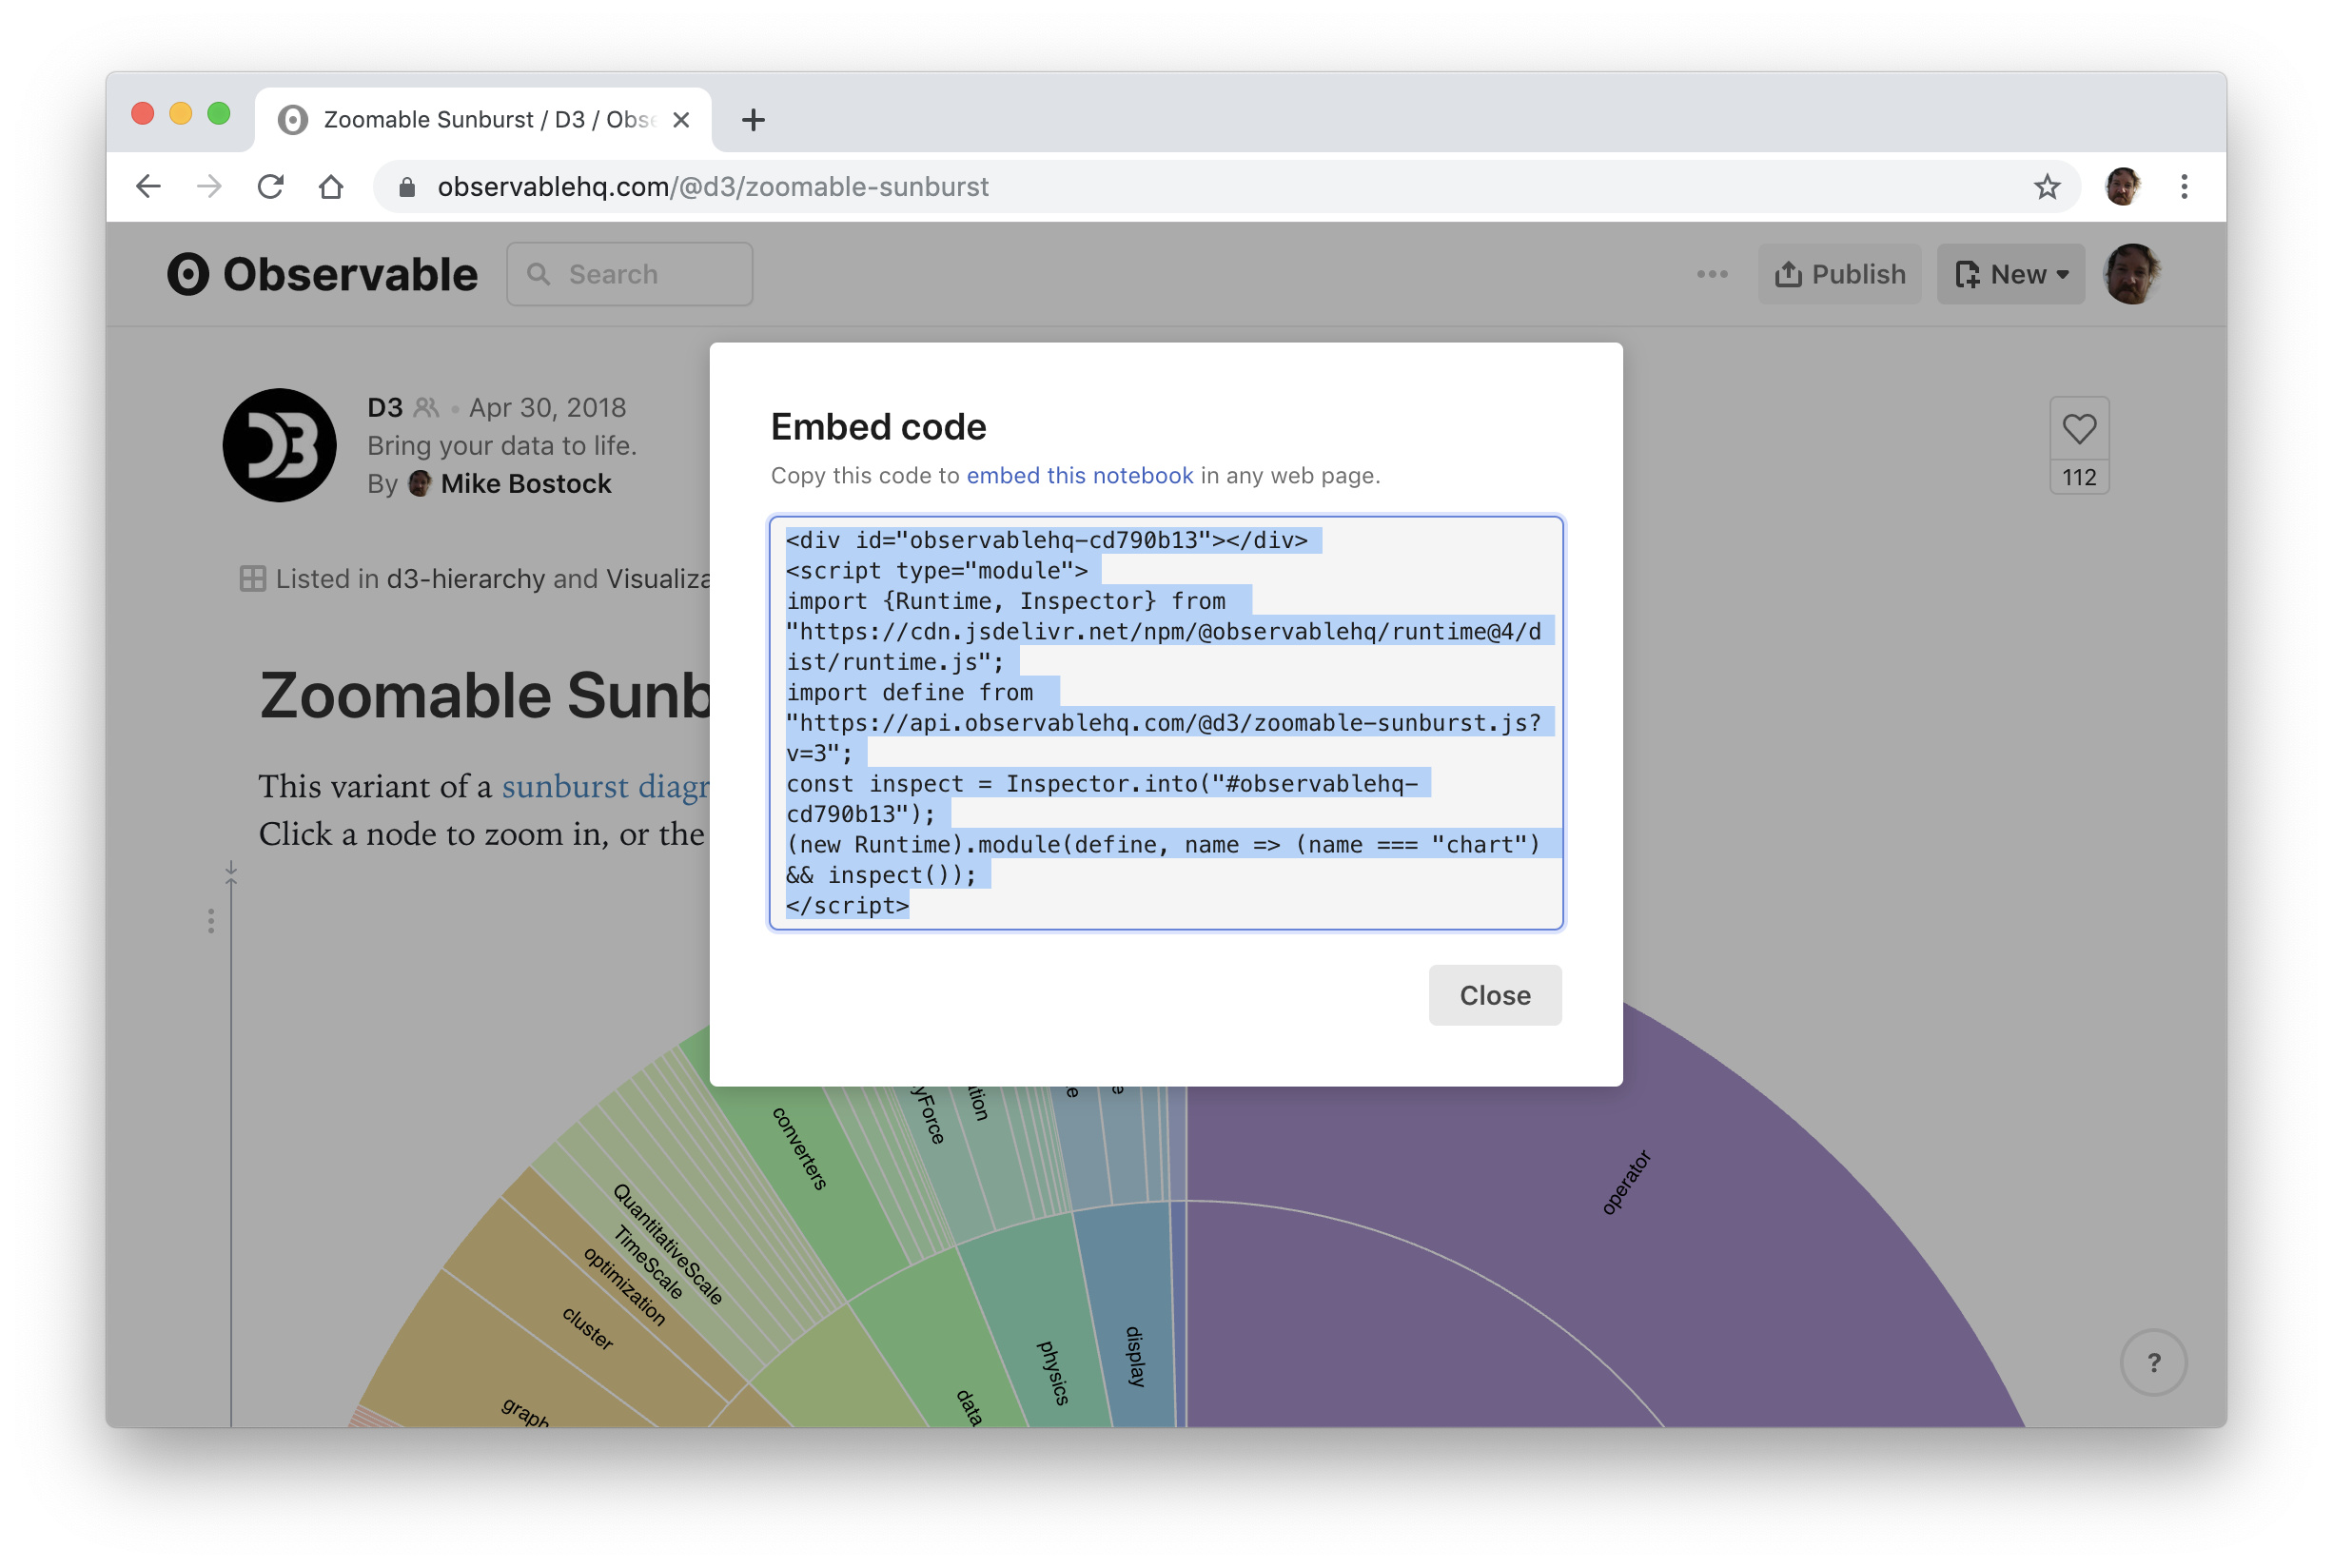
Task: Click the address bar URL
Action: coord(712,187)
